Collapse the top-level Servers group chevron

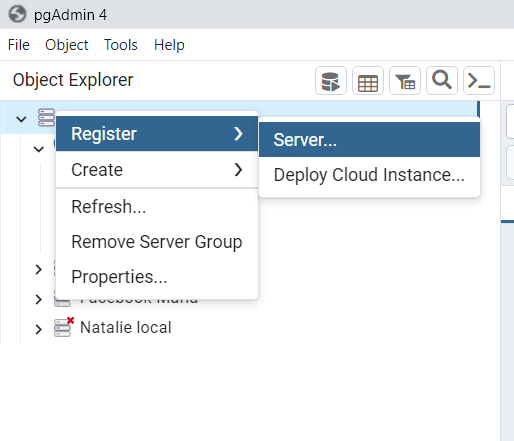click(21, 119)
